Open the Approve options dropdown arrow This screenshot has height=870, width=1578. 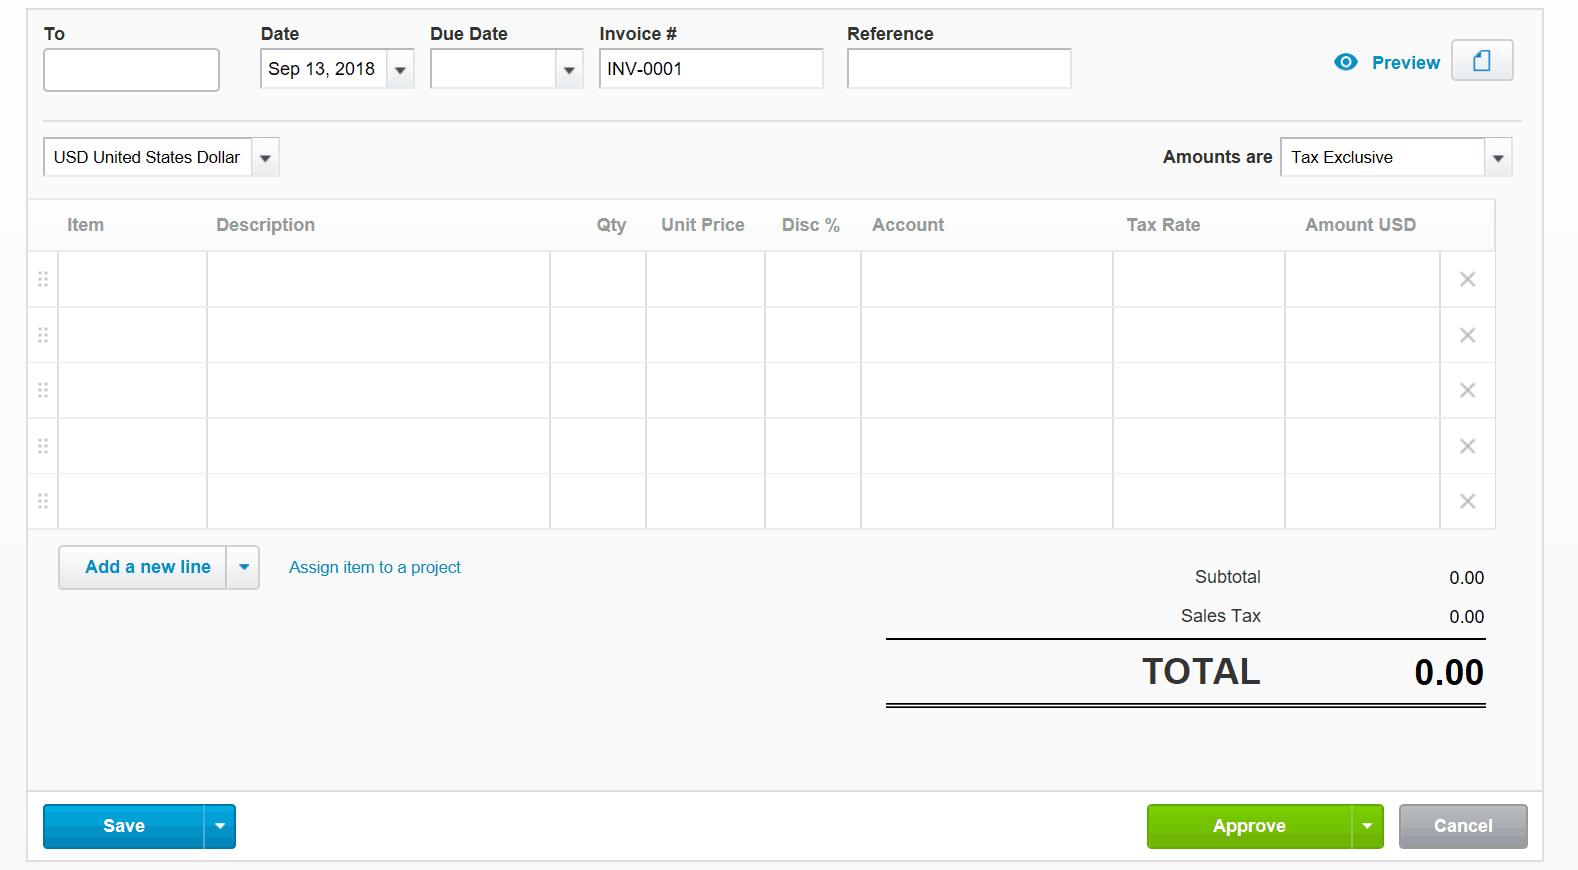point(1367,826)
